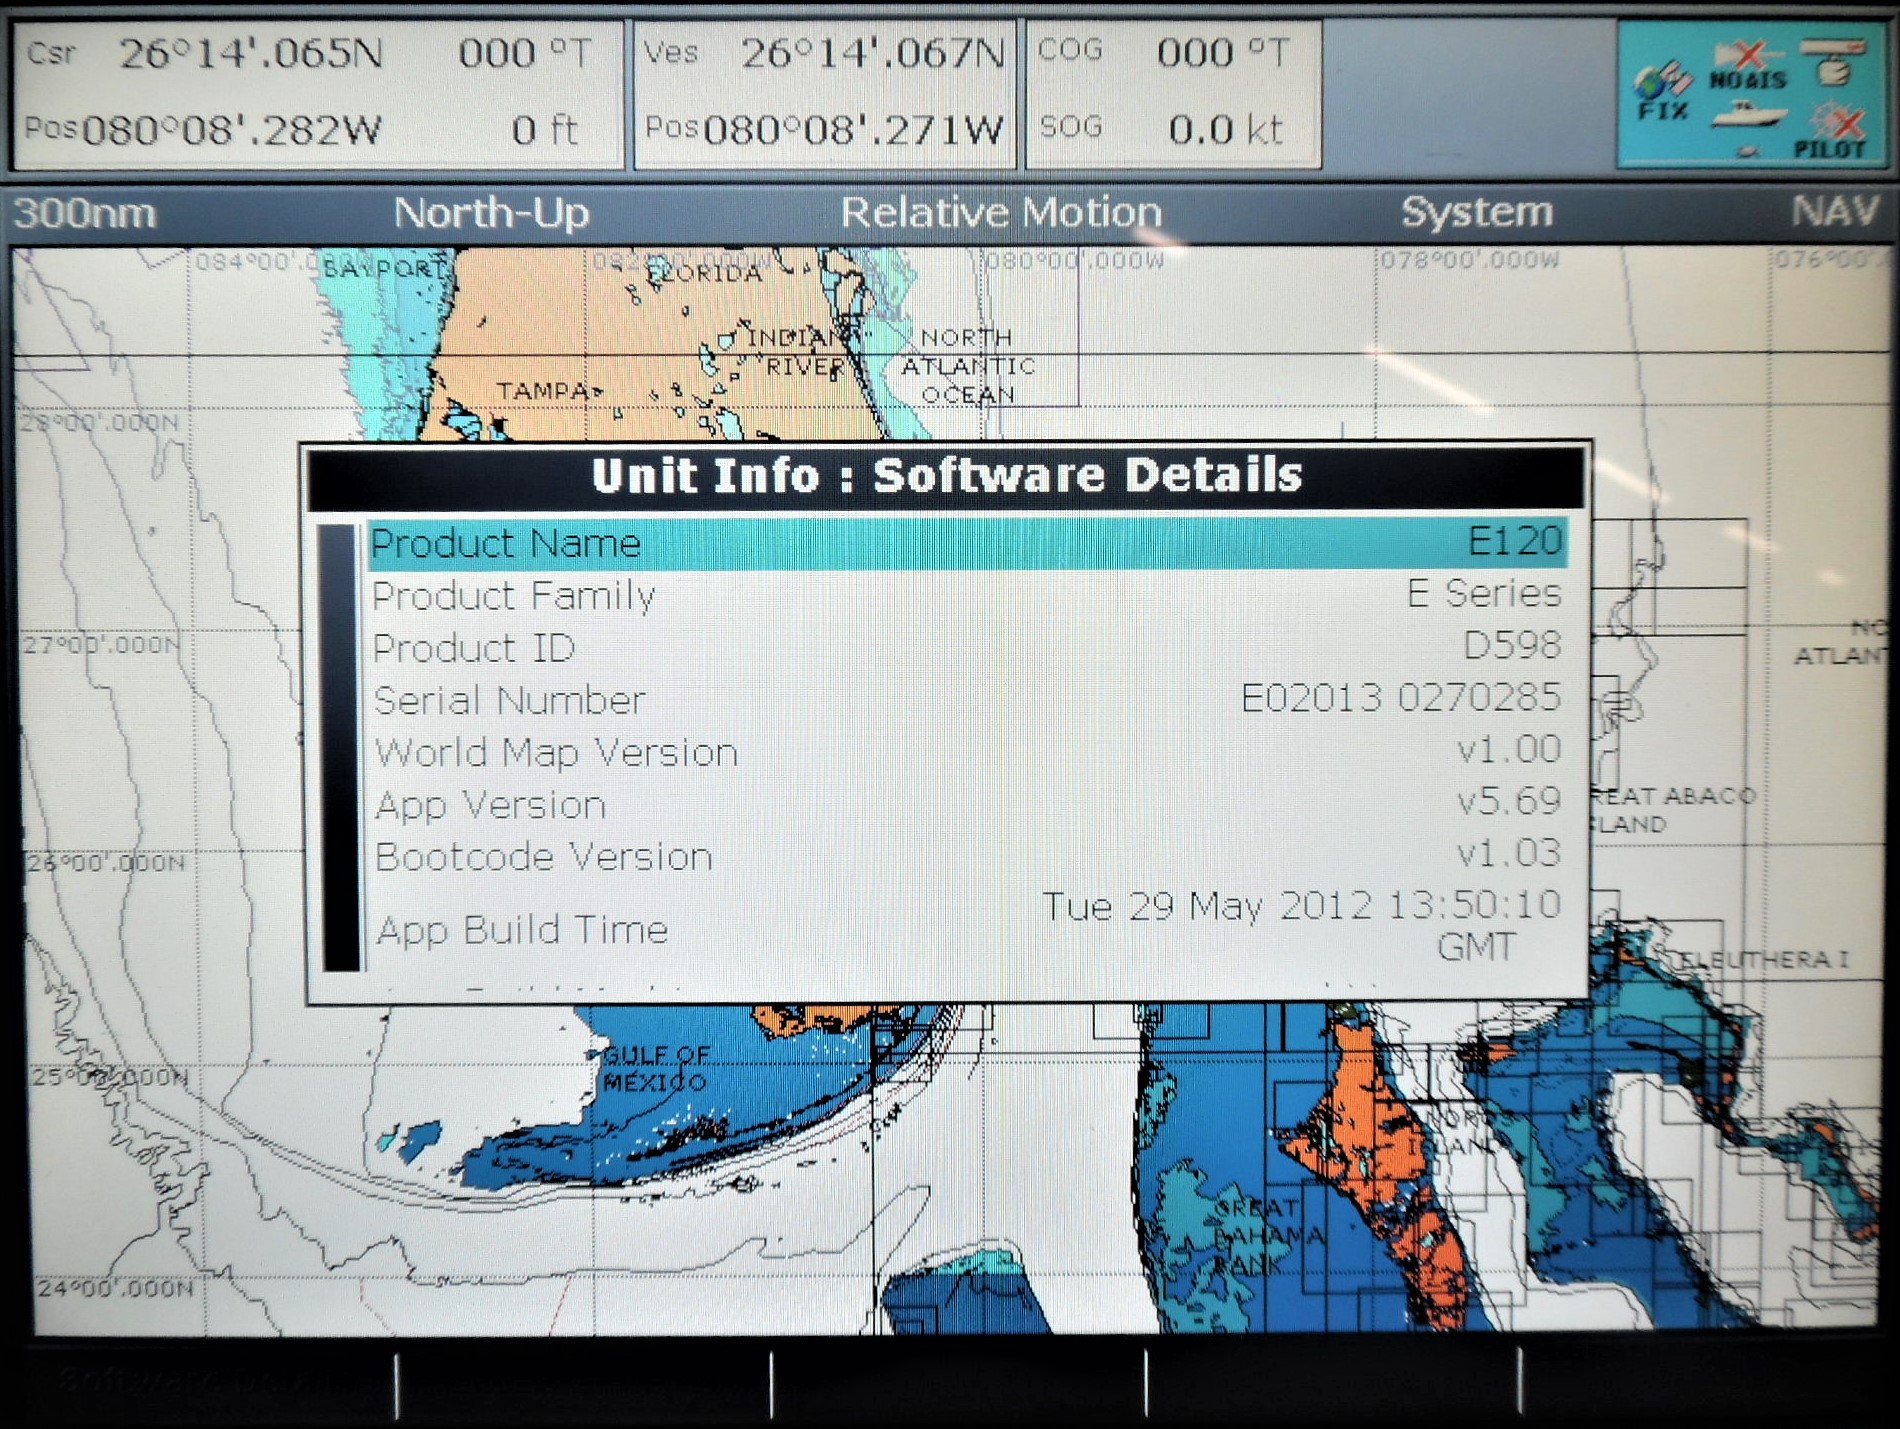Image resolution: width=1900 pixels, height=1429 pixels.
Task: Select the North-Up orientation label
Action: [491, 213]
